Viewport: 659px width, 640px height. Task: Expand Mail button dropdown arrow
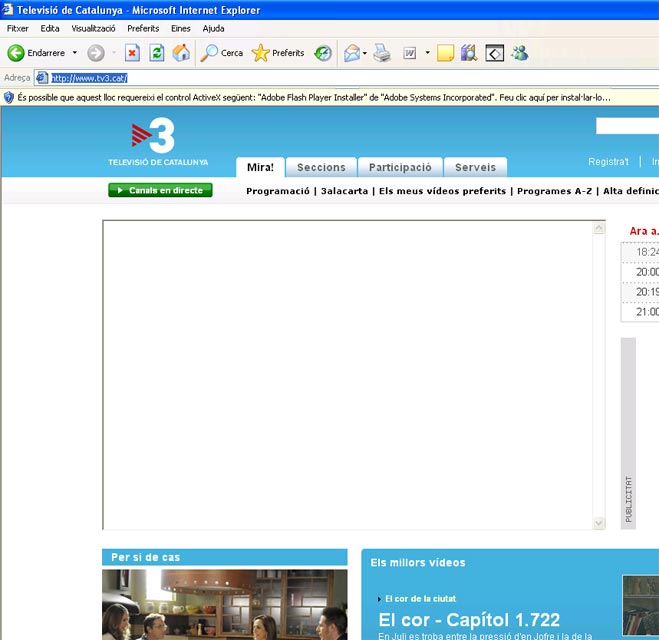[x=365, y=53]
